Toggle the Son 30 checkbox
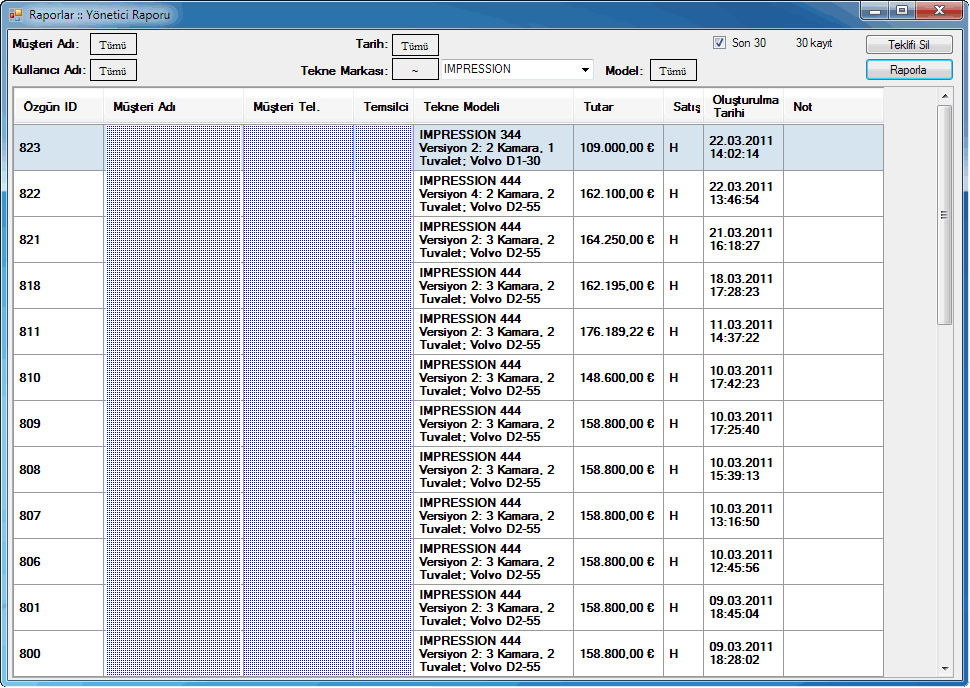Viewport: 970px width, 688px height. pyautogui.click(x=719, y=43)
